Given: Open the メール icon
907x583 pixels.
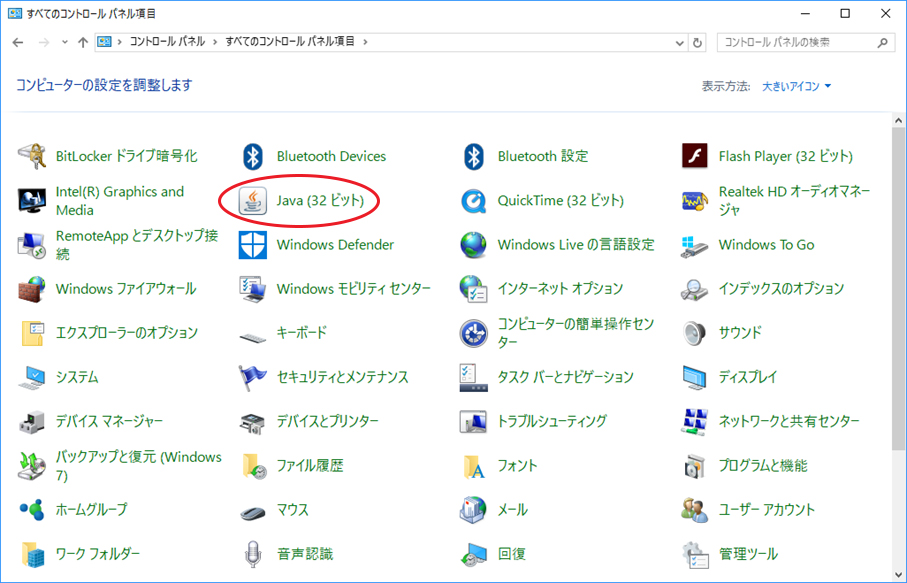Looking at the screenshot, I should click(474, 510).
